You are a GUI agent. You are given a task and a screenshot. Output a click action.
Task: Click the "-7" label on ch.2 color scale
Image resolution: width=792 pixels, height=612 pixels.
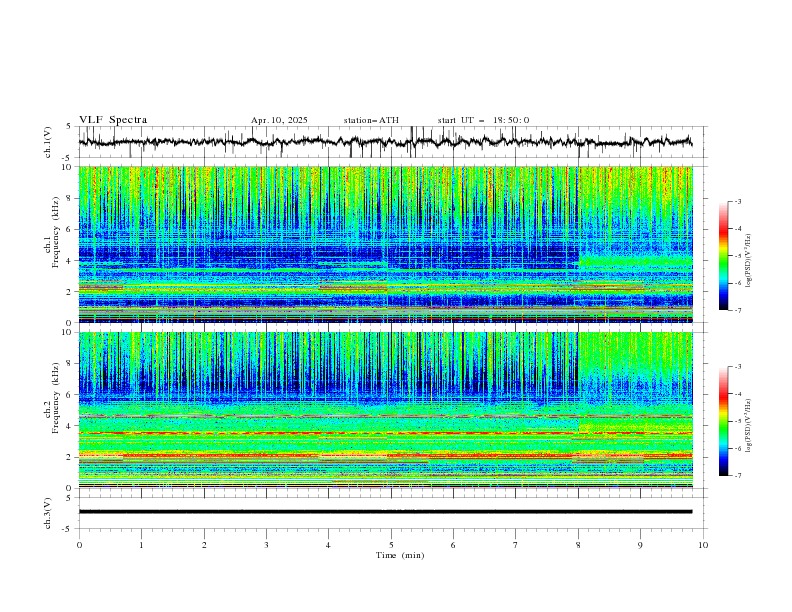[737, 476]
